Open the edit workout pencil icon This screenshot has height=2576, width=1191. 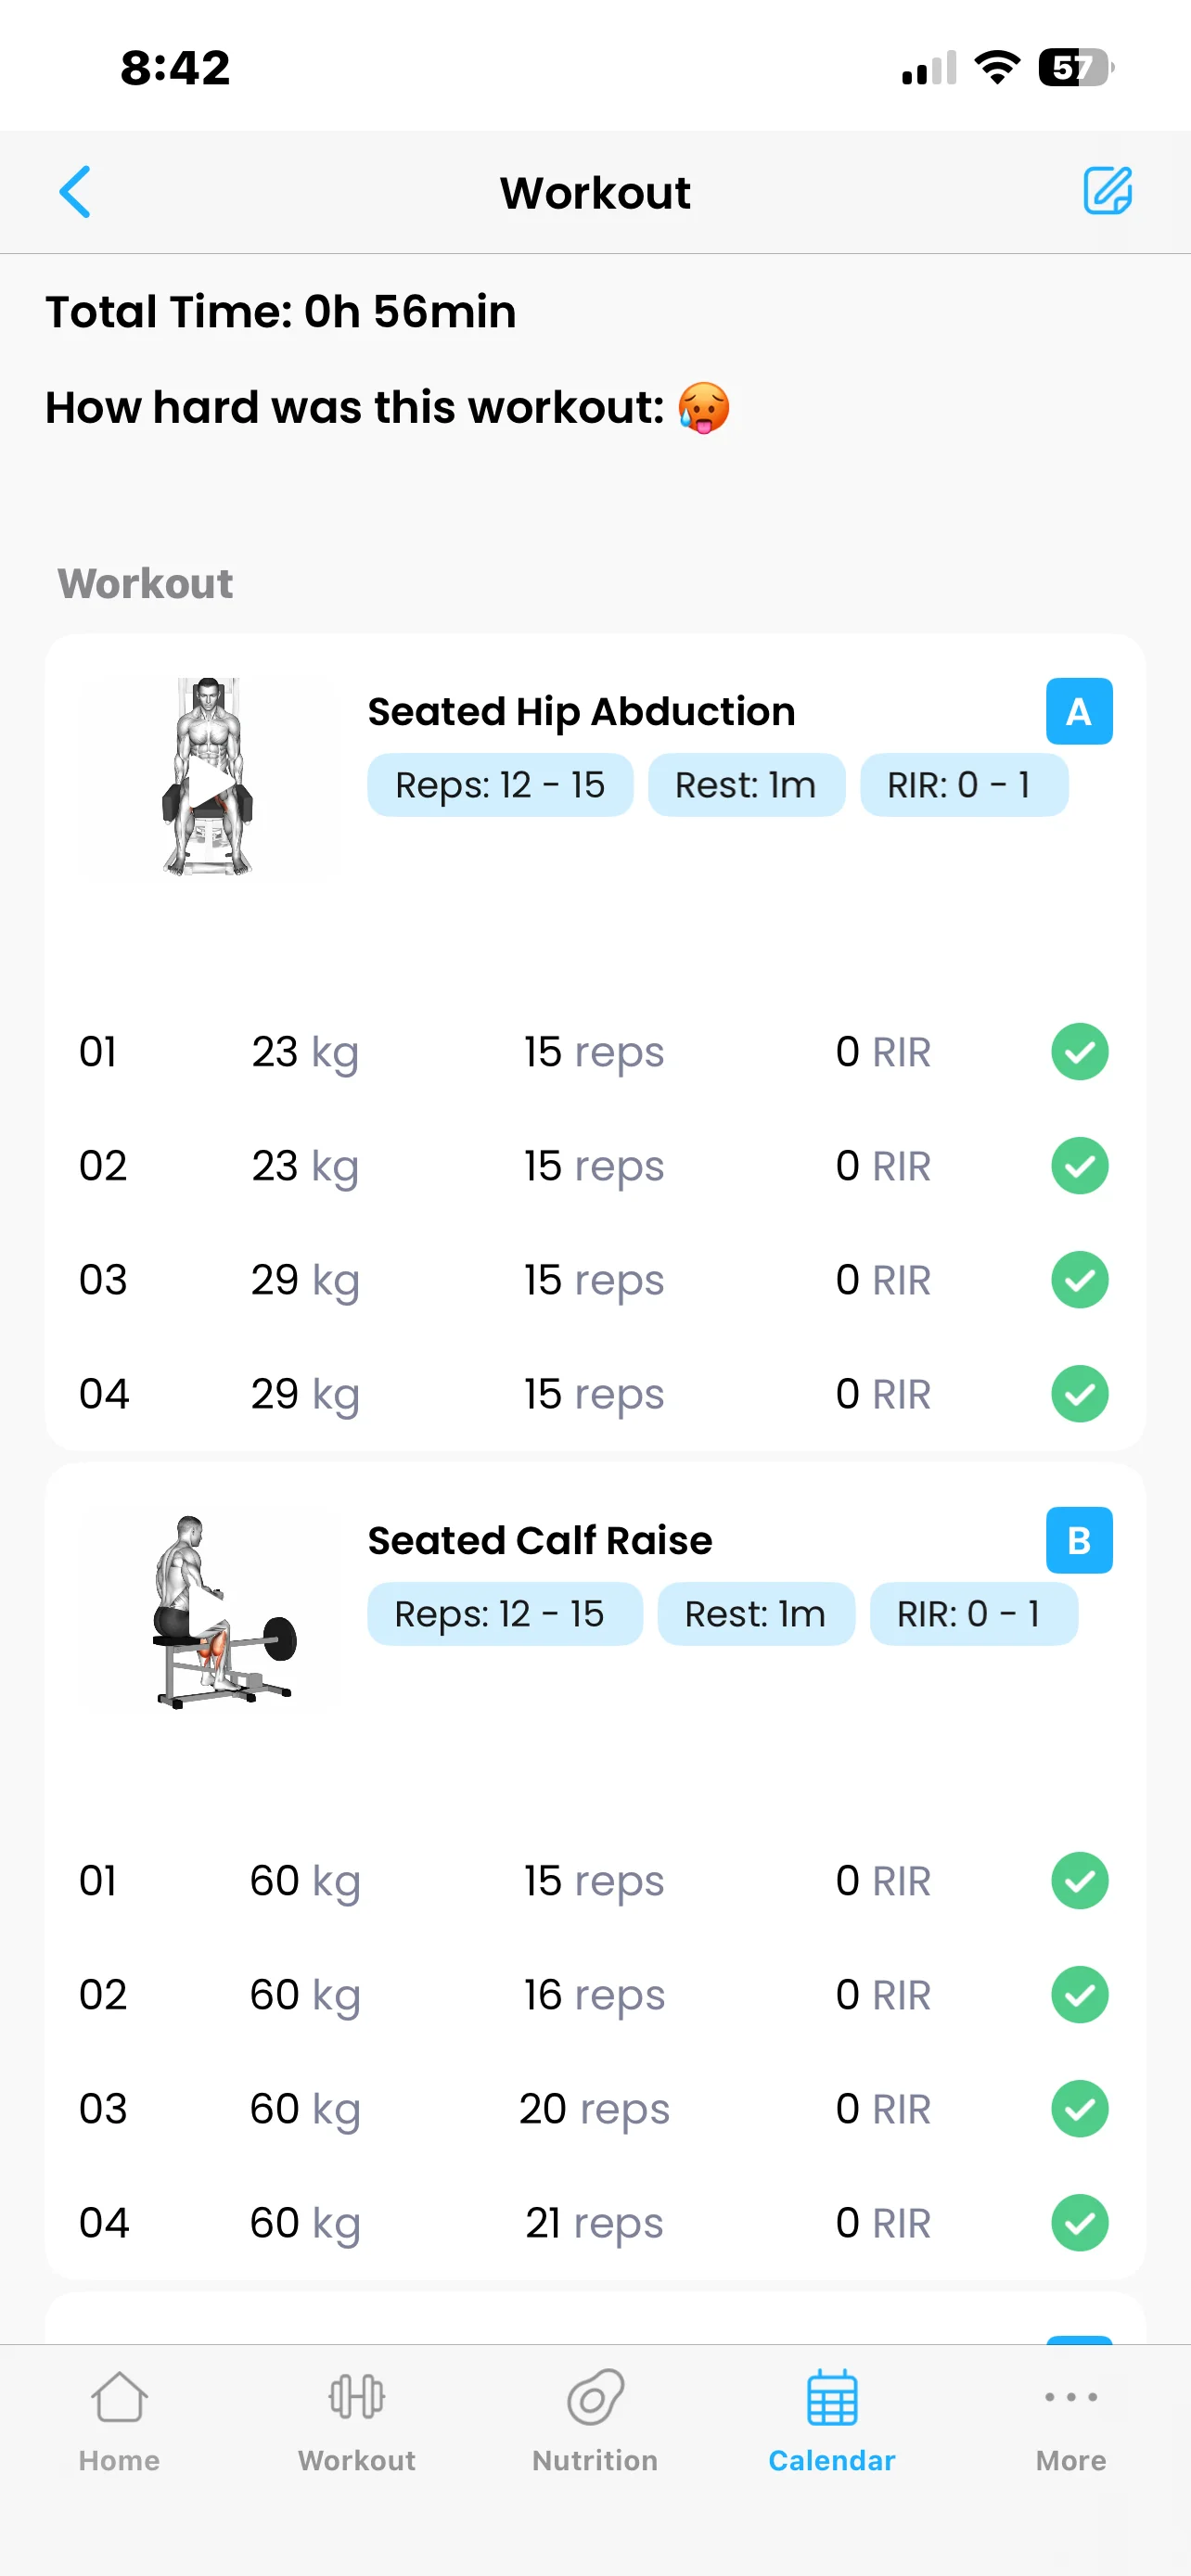[1107, 191]
